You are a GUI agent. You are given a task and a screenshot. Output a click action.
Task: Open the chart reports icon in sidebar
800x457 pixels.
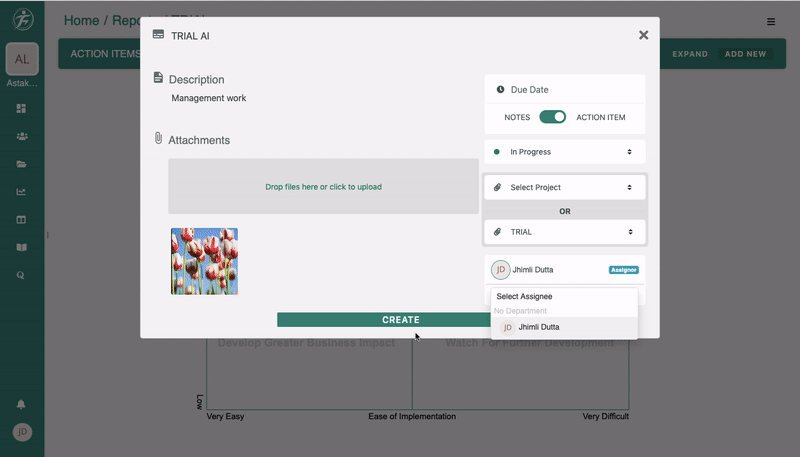(21, 192)
